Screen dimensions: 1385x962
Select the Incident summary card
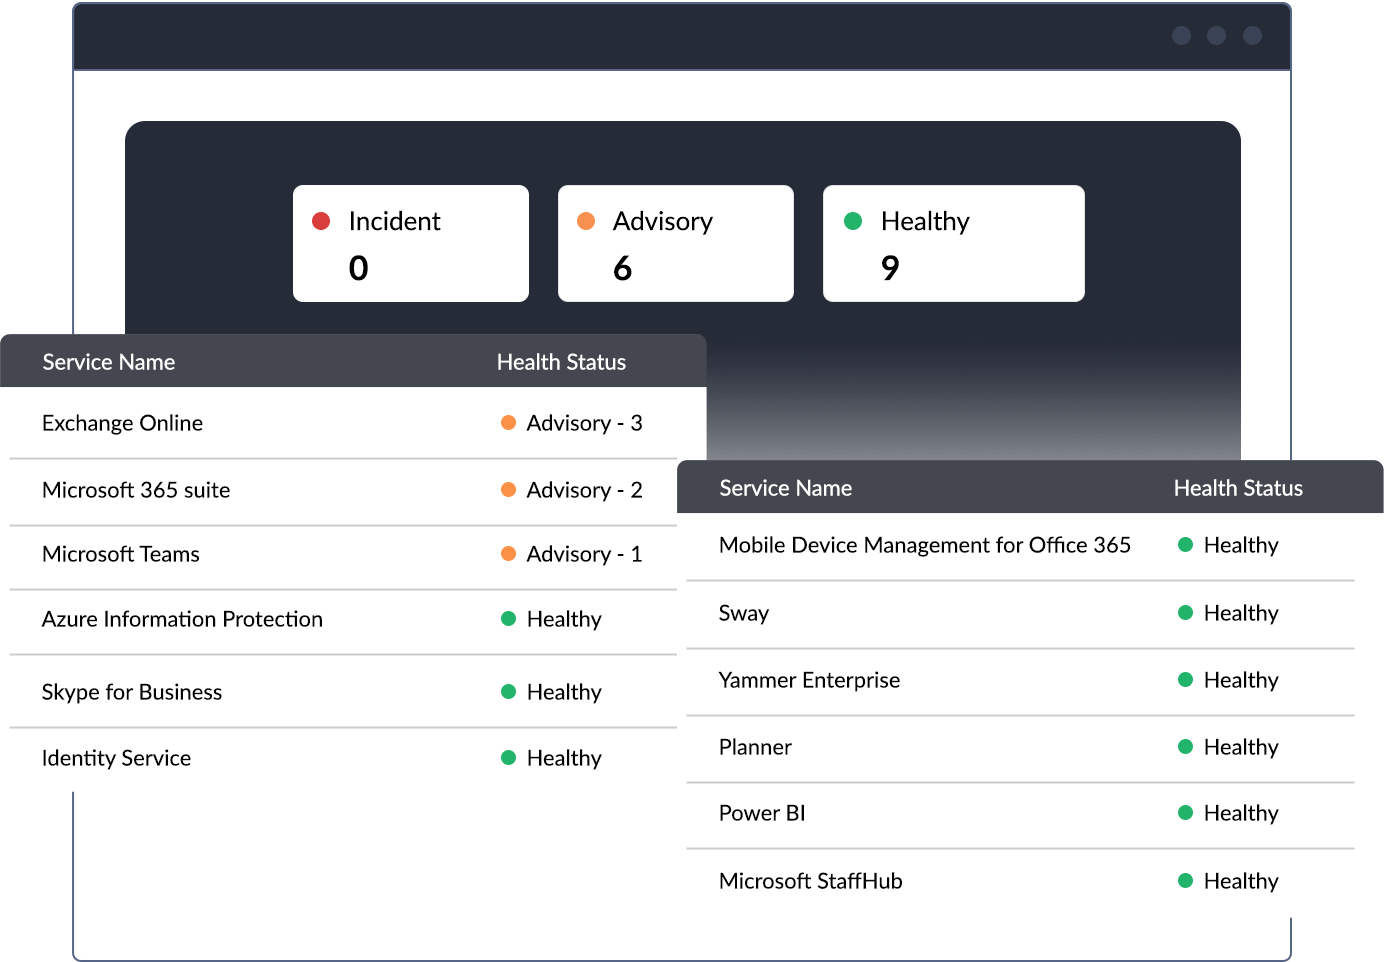(x=410, y=243)
